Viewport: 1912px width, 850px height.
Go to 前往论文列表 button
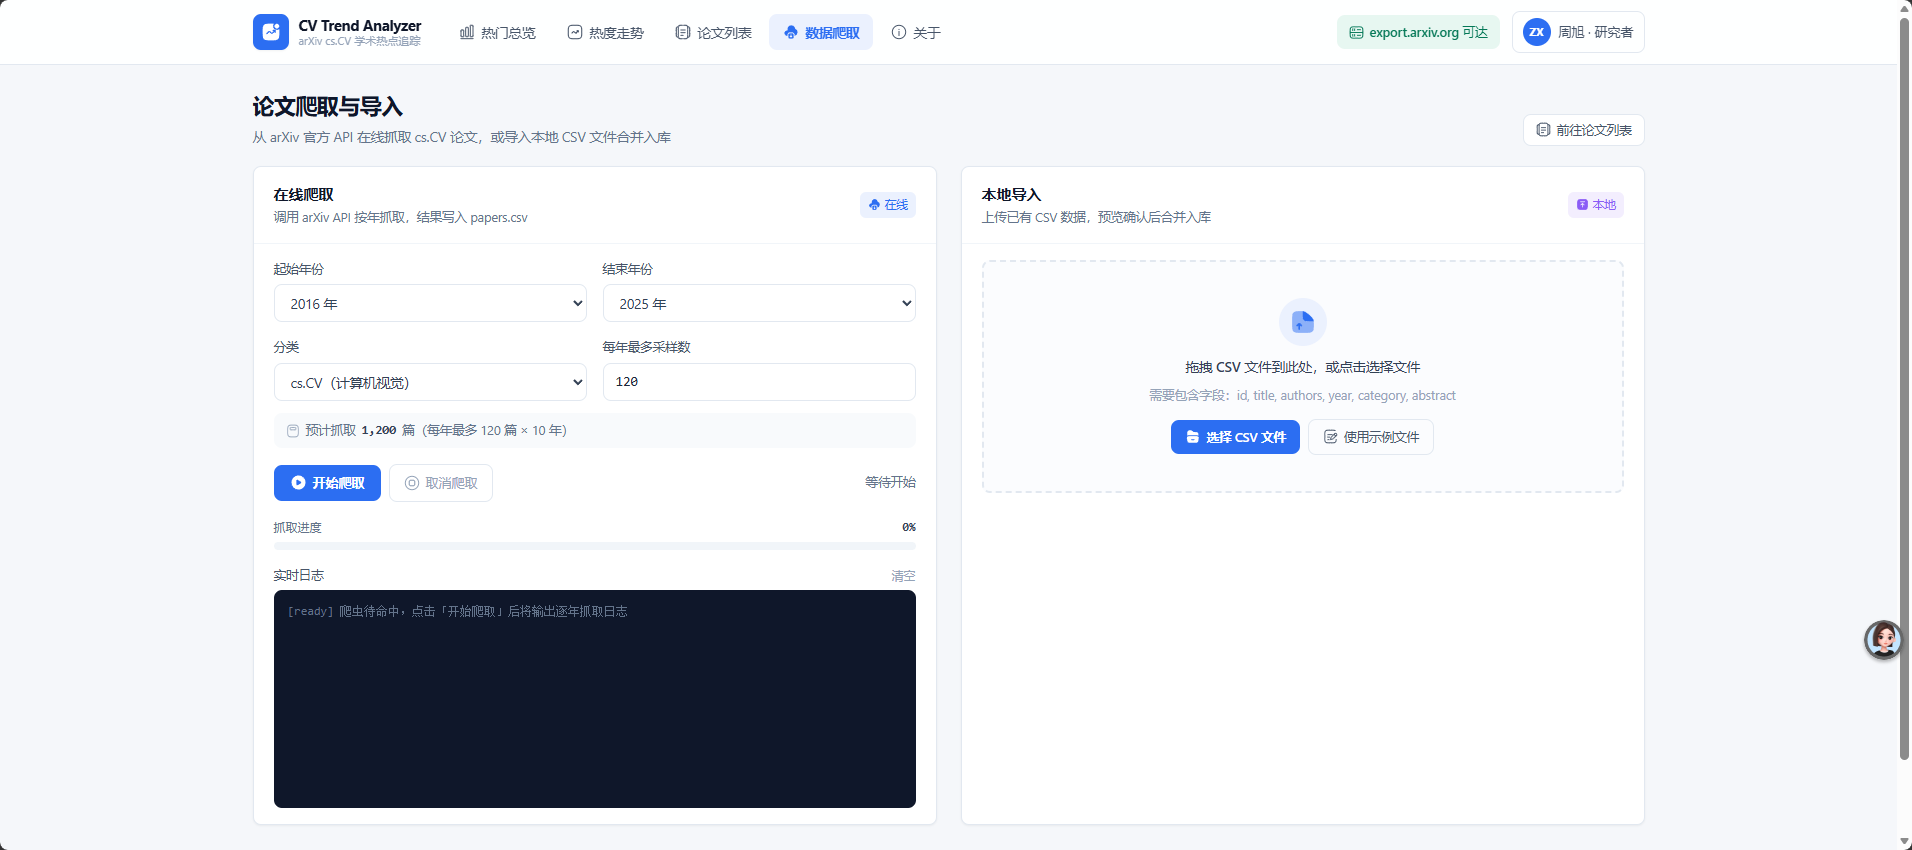[1584, 130]
